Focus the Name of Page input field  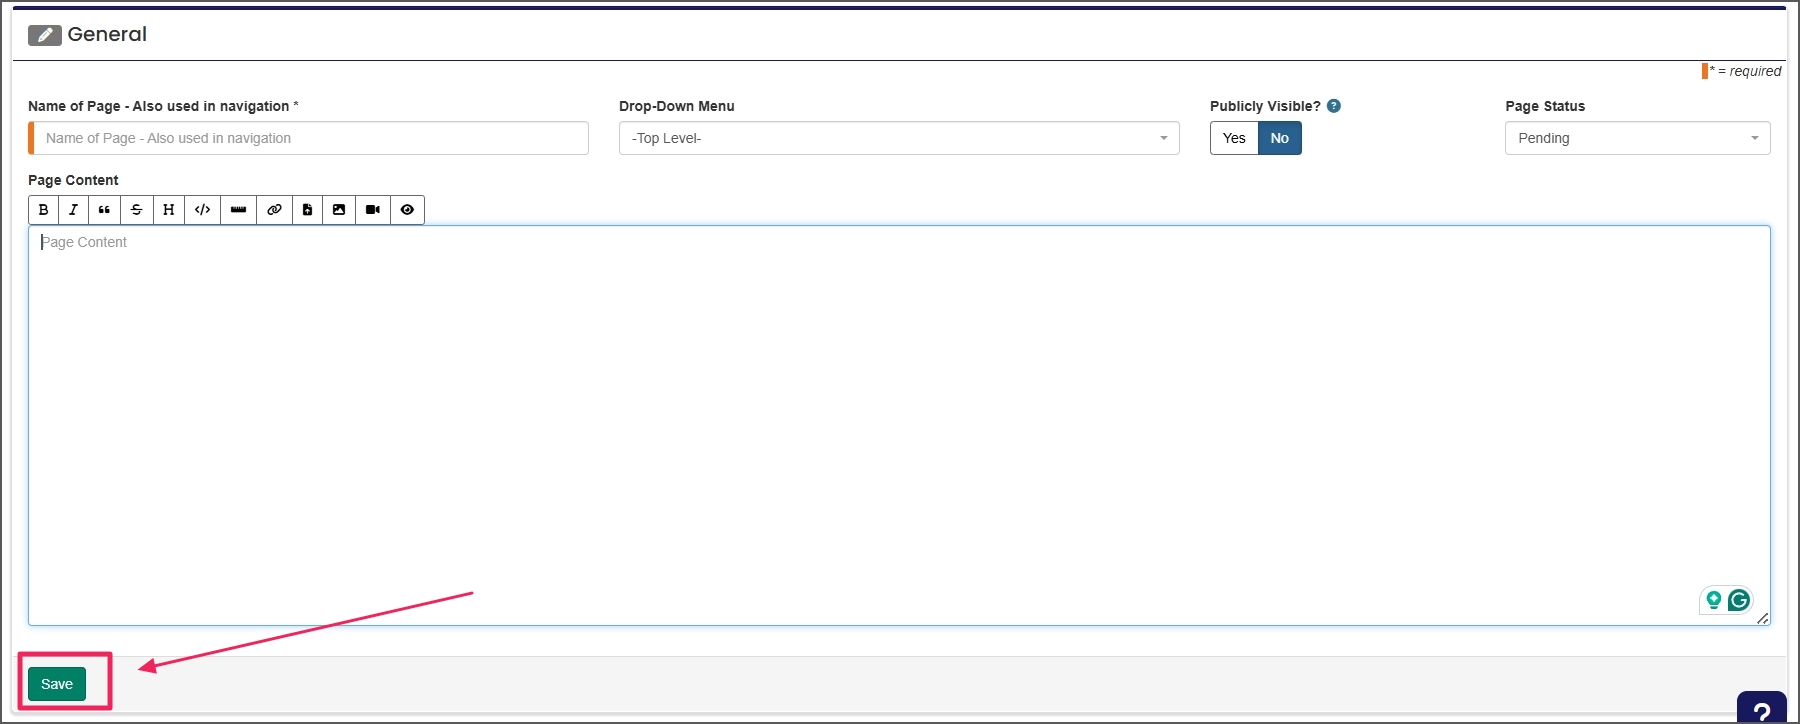click(310, 138)
